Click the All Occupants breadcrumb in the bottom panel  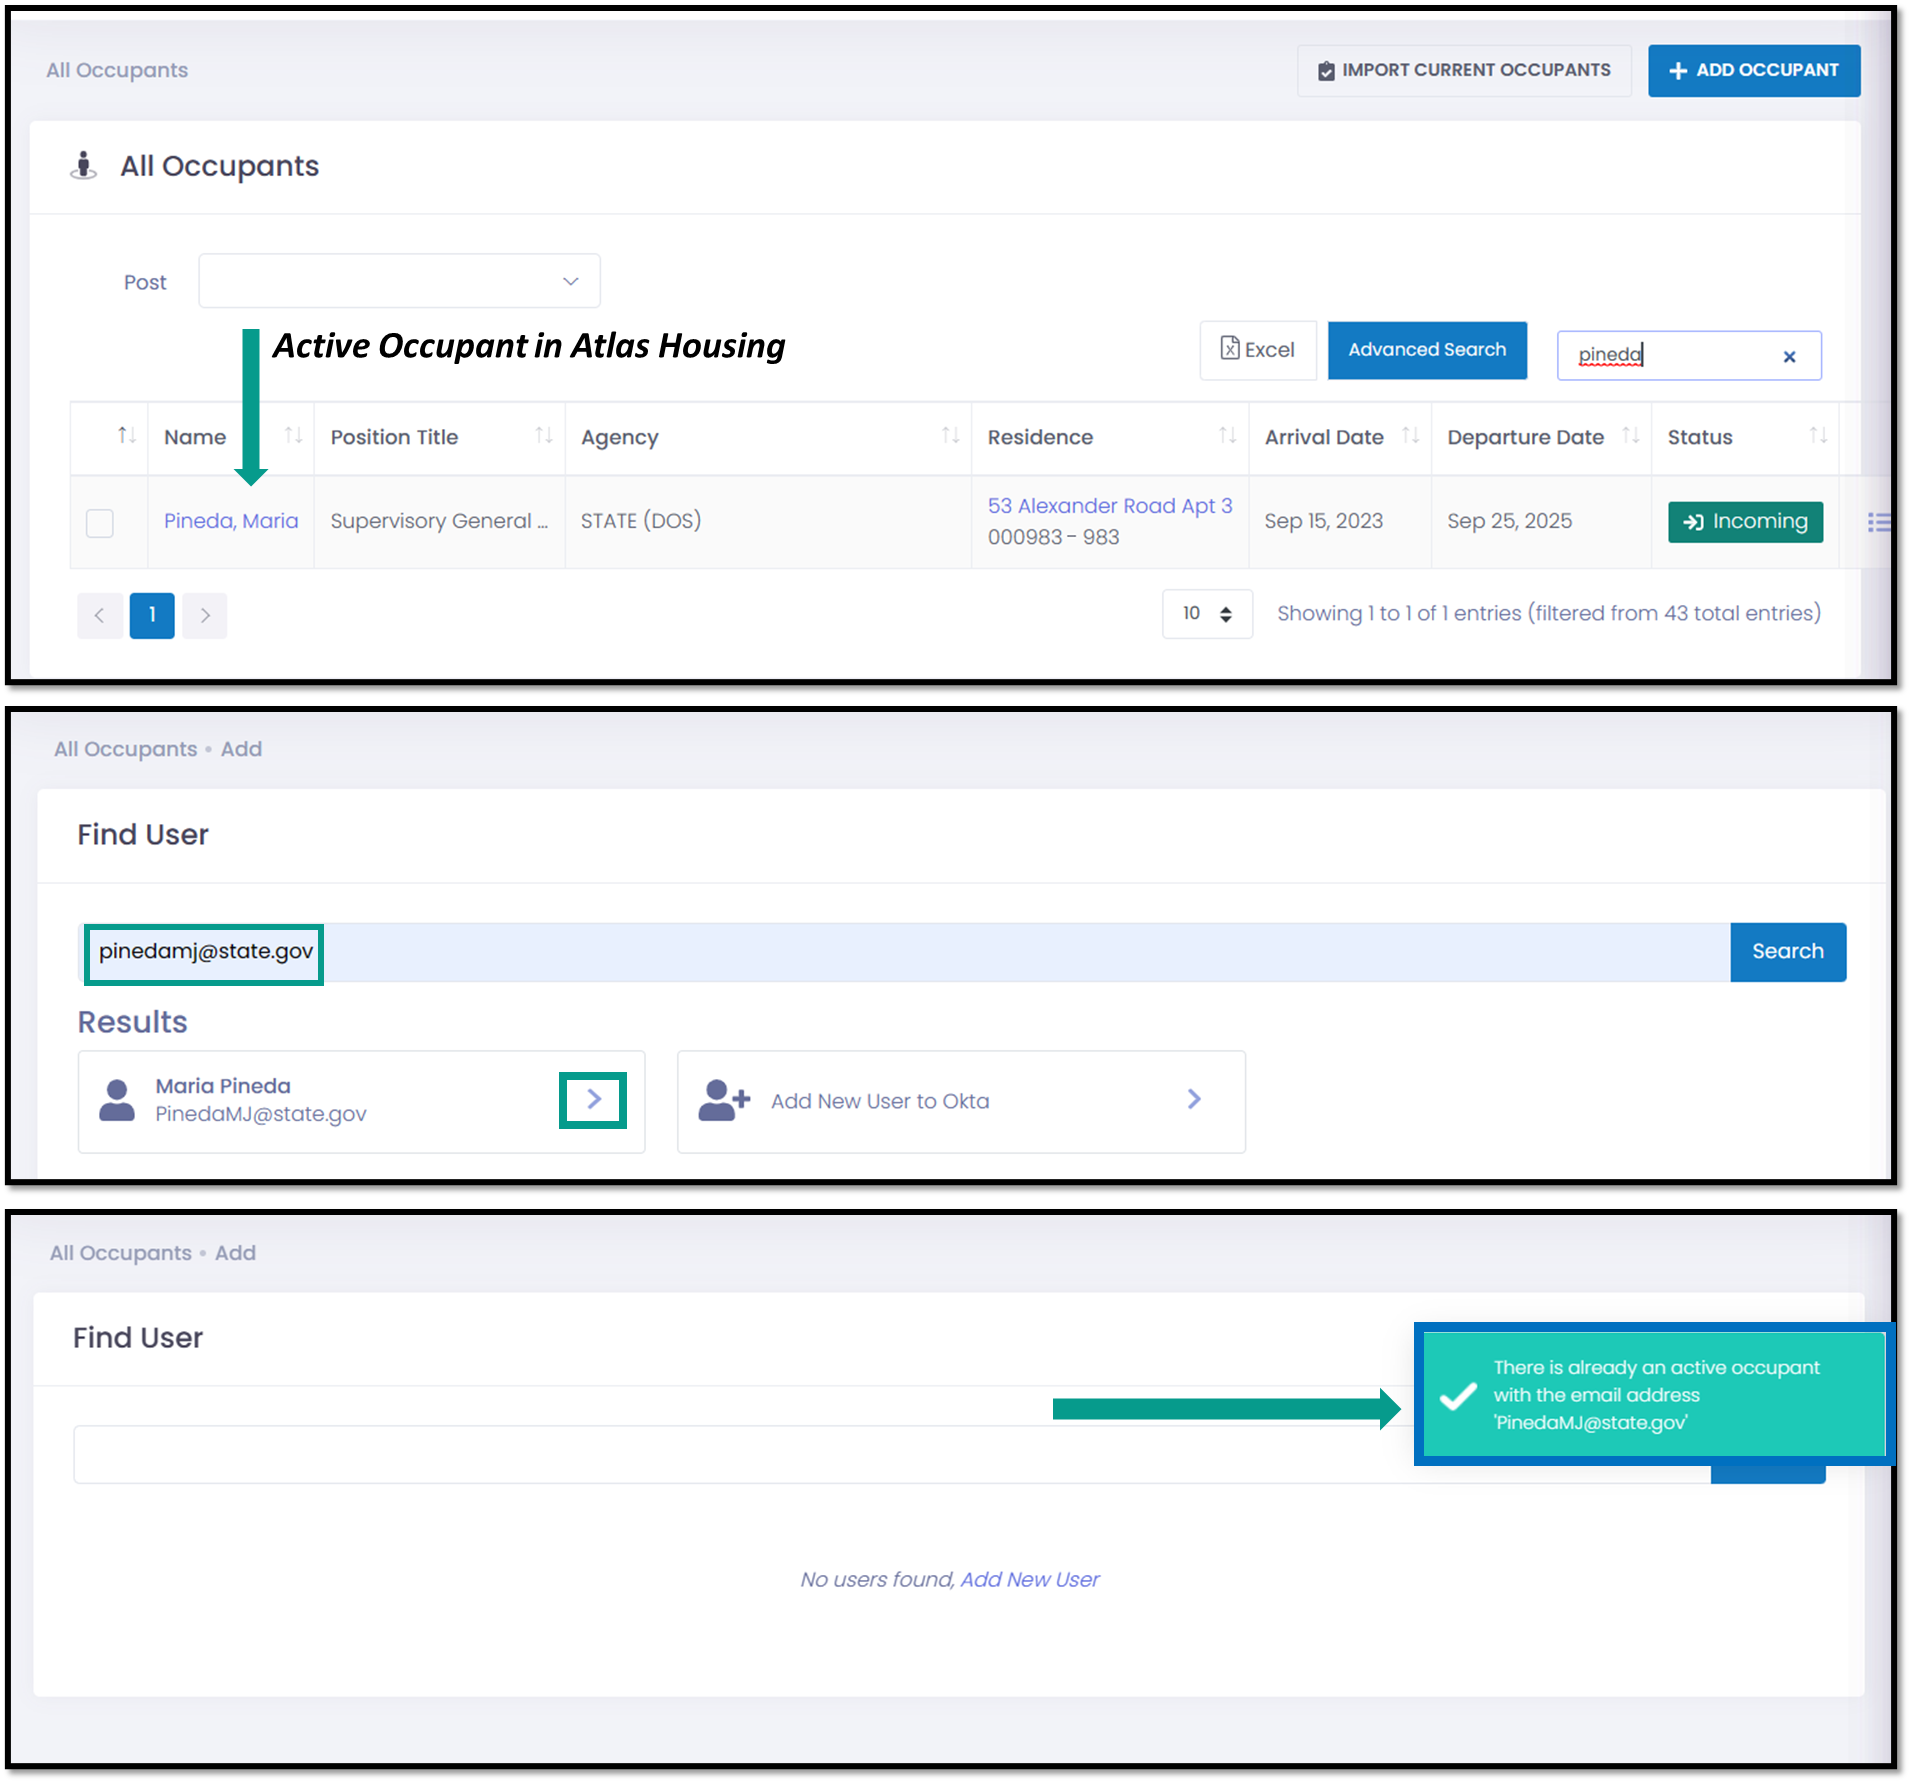click(121, 1253)
